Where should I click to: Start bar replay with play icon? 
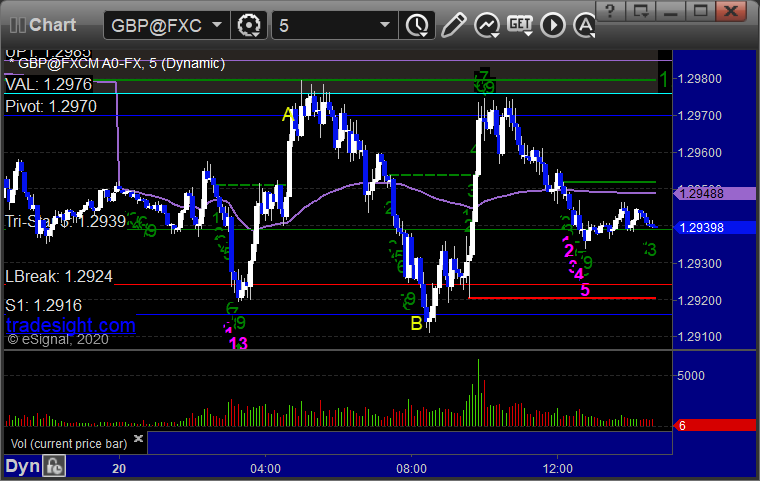coord(553,25)
